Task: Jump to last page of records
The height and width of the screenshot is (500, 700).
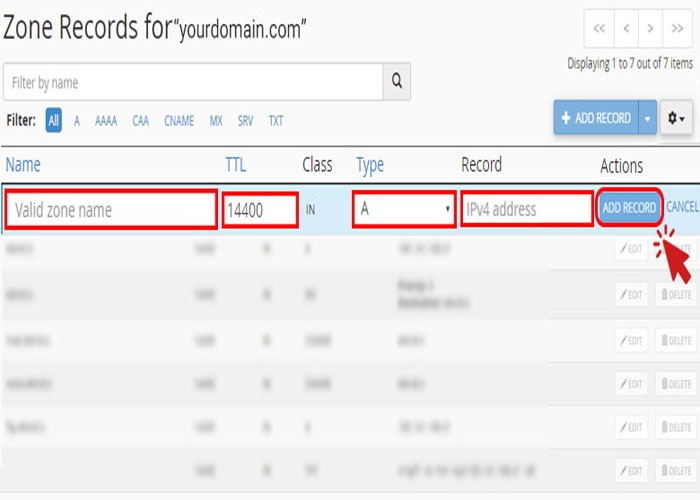Action: 677,29
